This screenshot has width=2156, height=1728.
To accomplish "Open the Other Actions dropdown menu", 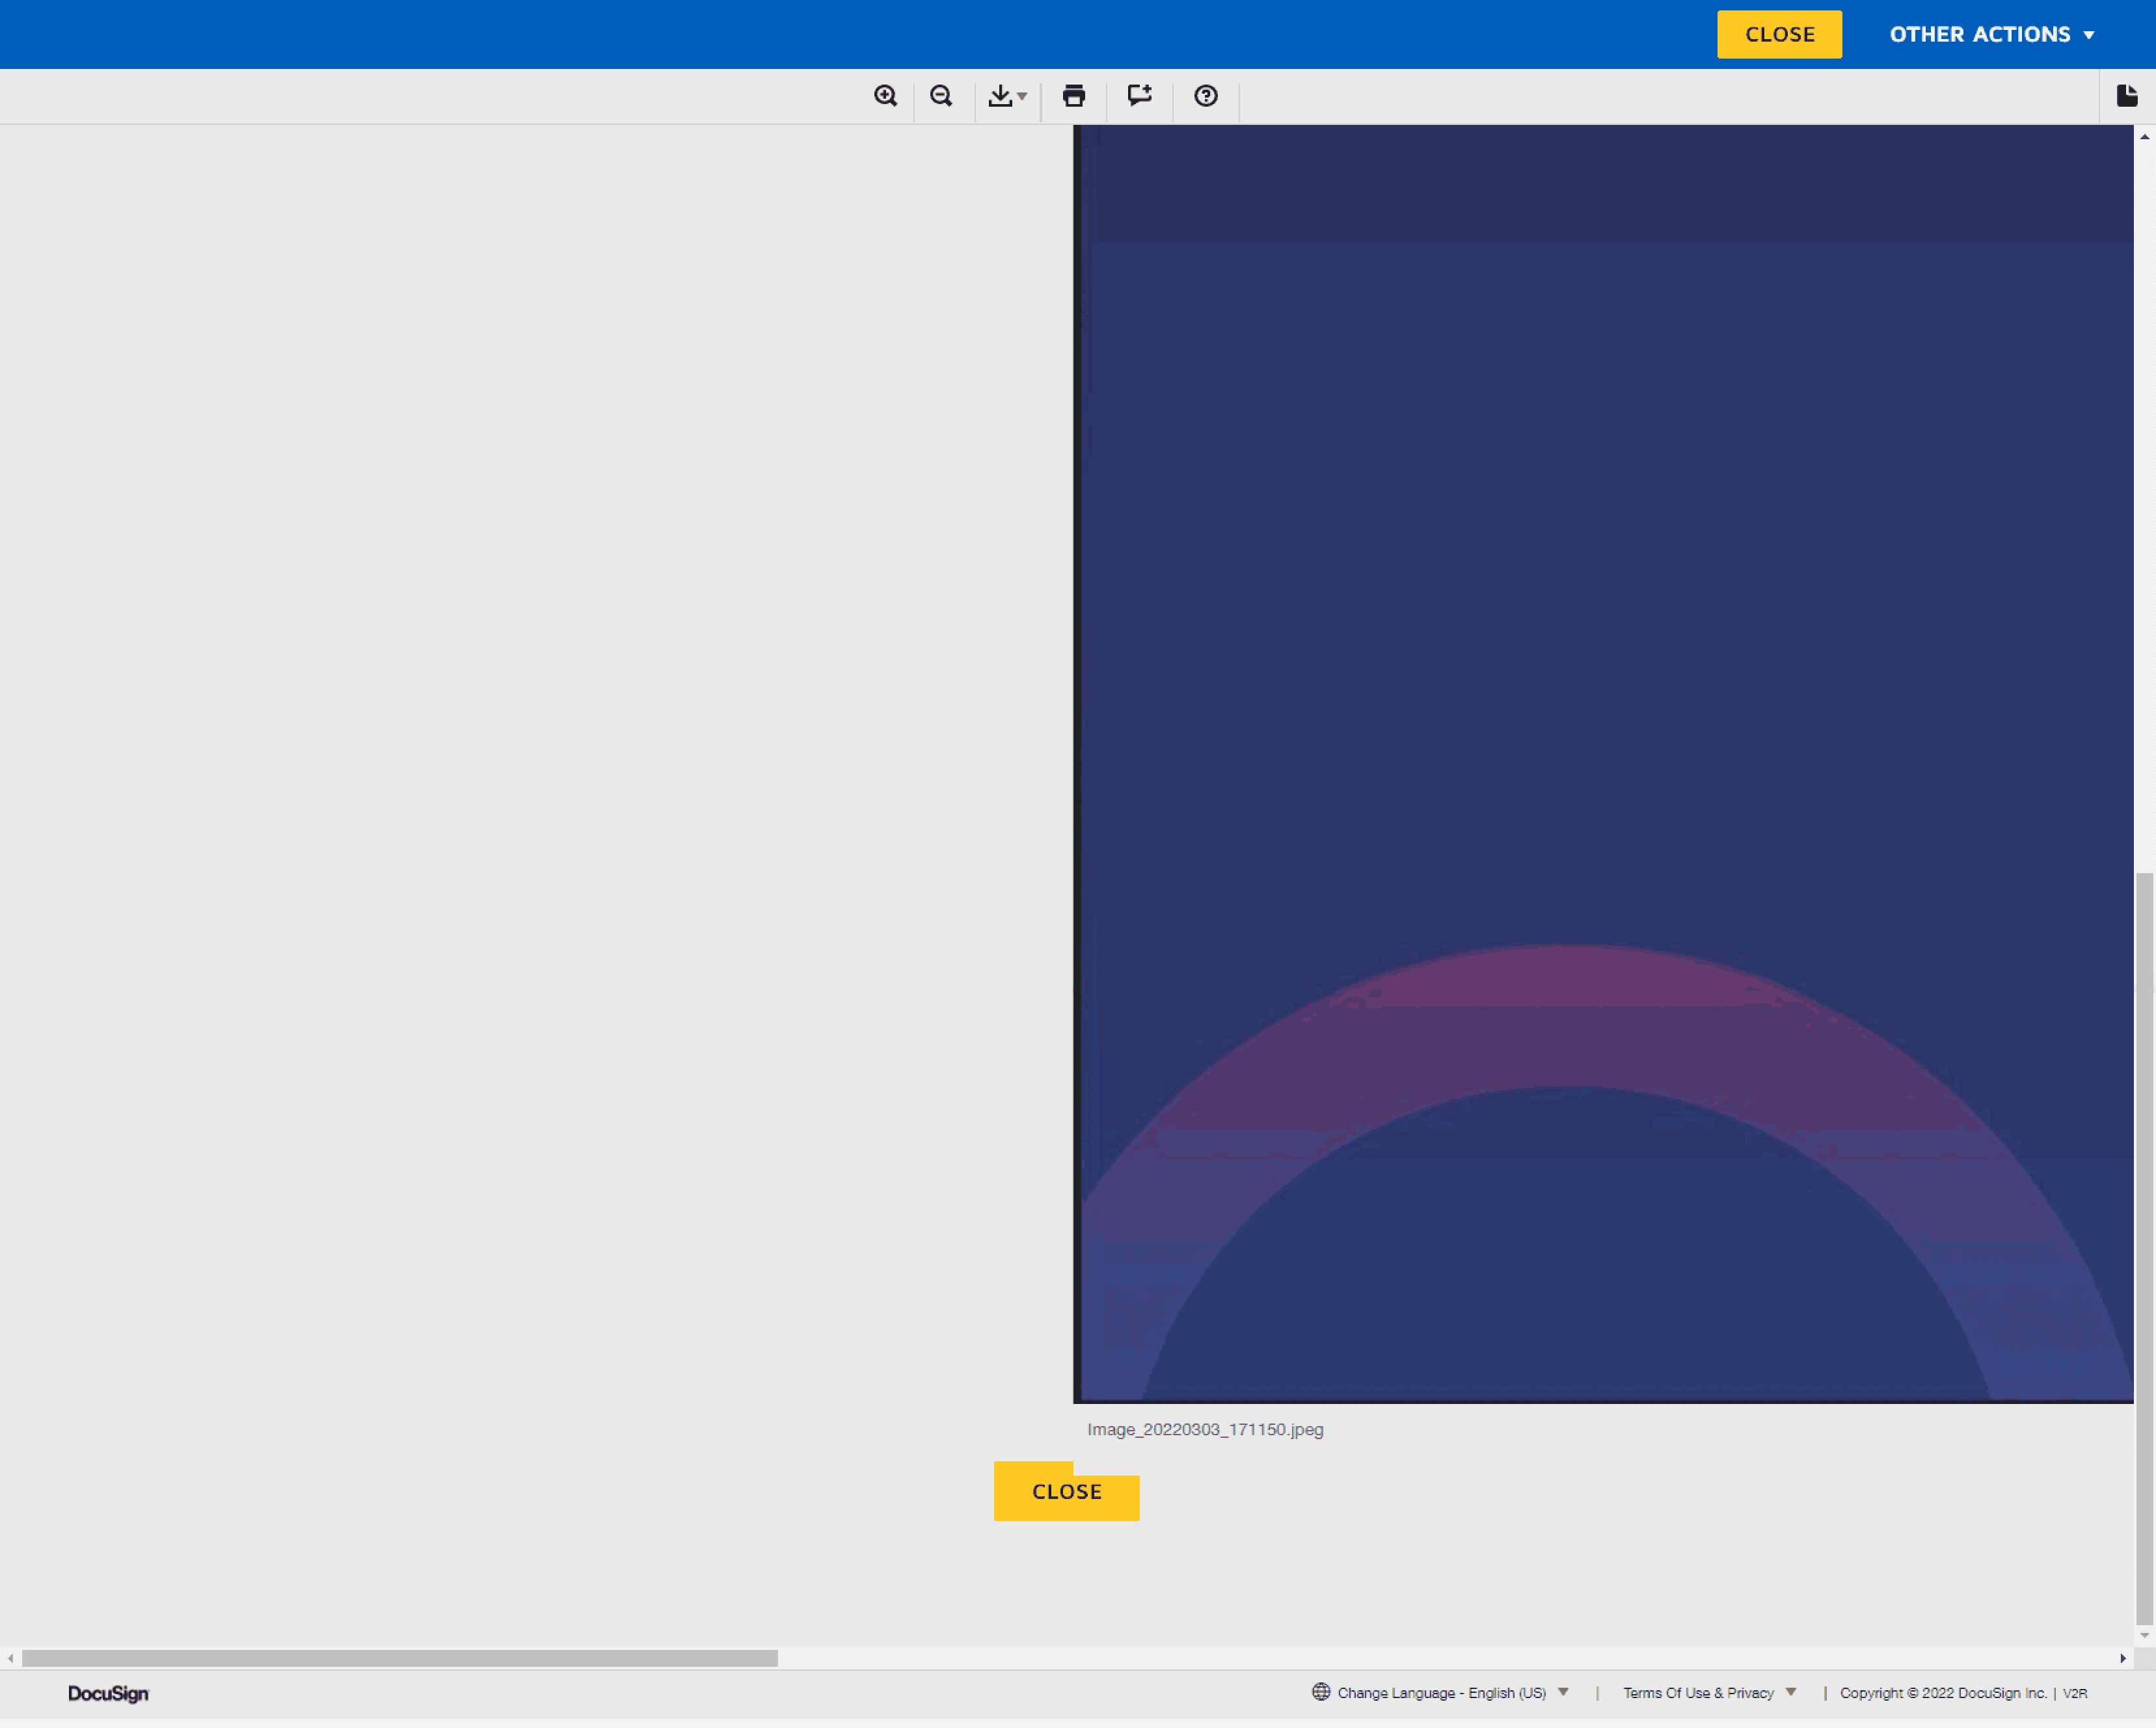I will 1991,35.
